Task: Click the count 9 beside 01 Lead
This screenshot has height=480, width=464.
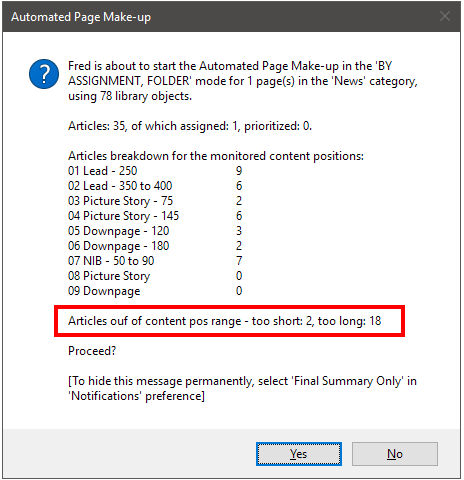Action: [239, 171]
